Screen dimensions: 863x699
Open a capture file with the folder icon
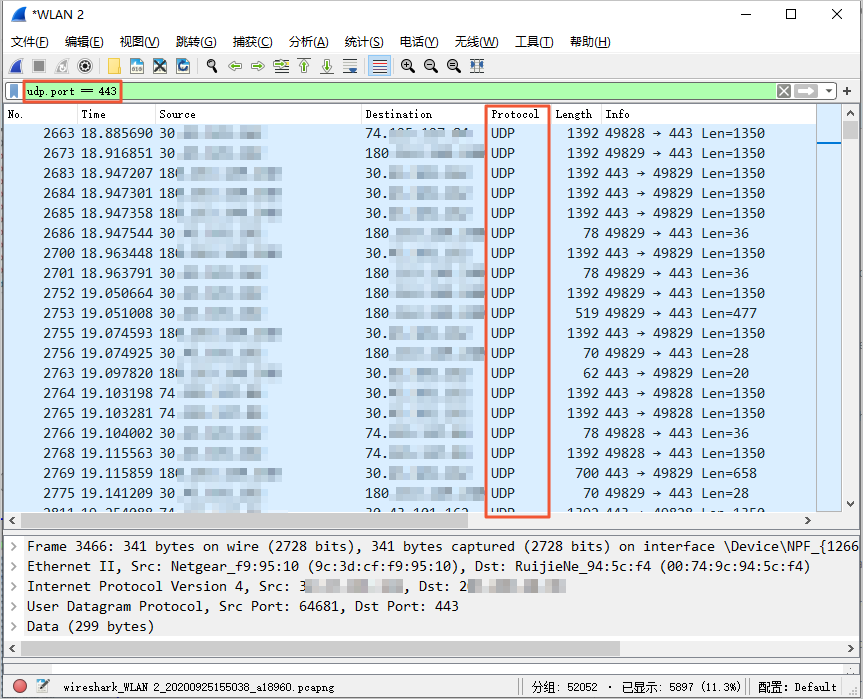pyautogui.click(x=114, y=67)
